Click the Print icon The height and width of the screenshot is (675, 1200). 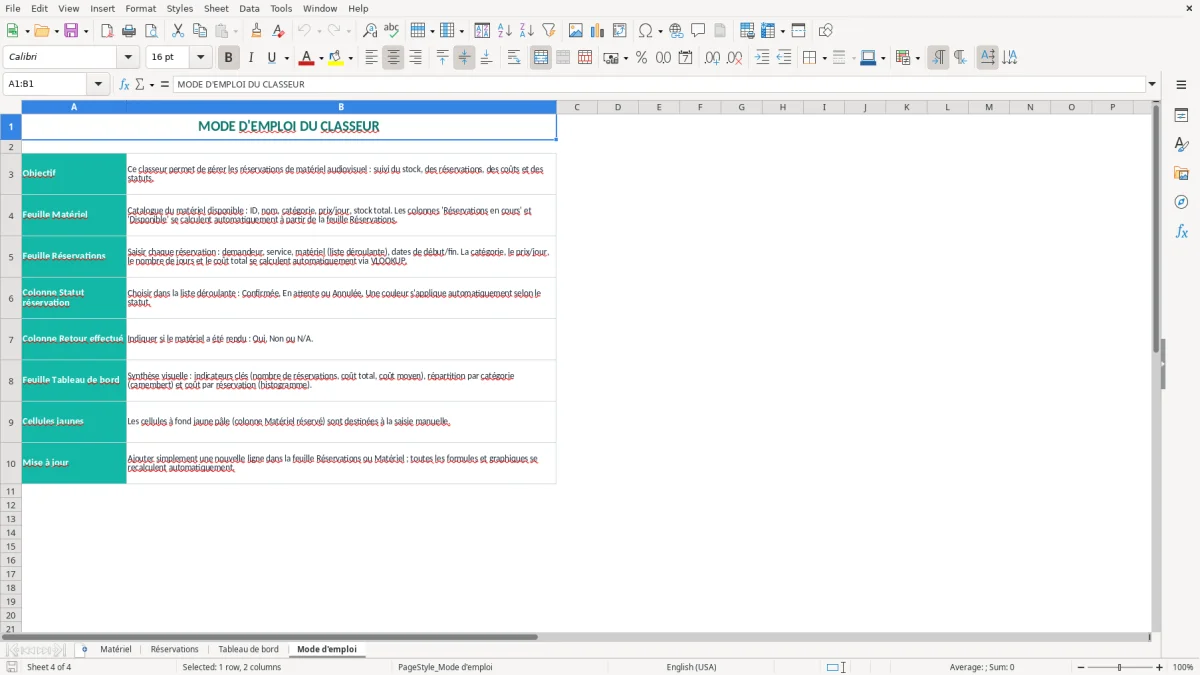[129, 31]
